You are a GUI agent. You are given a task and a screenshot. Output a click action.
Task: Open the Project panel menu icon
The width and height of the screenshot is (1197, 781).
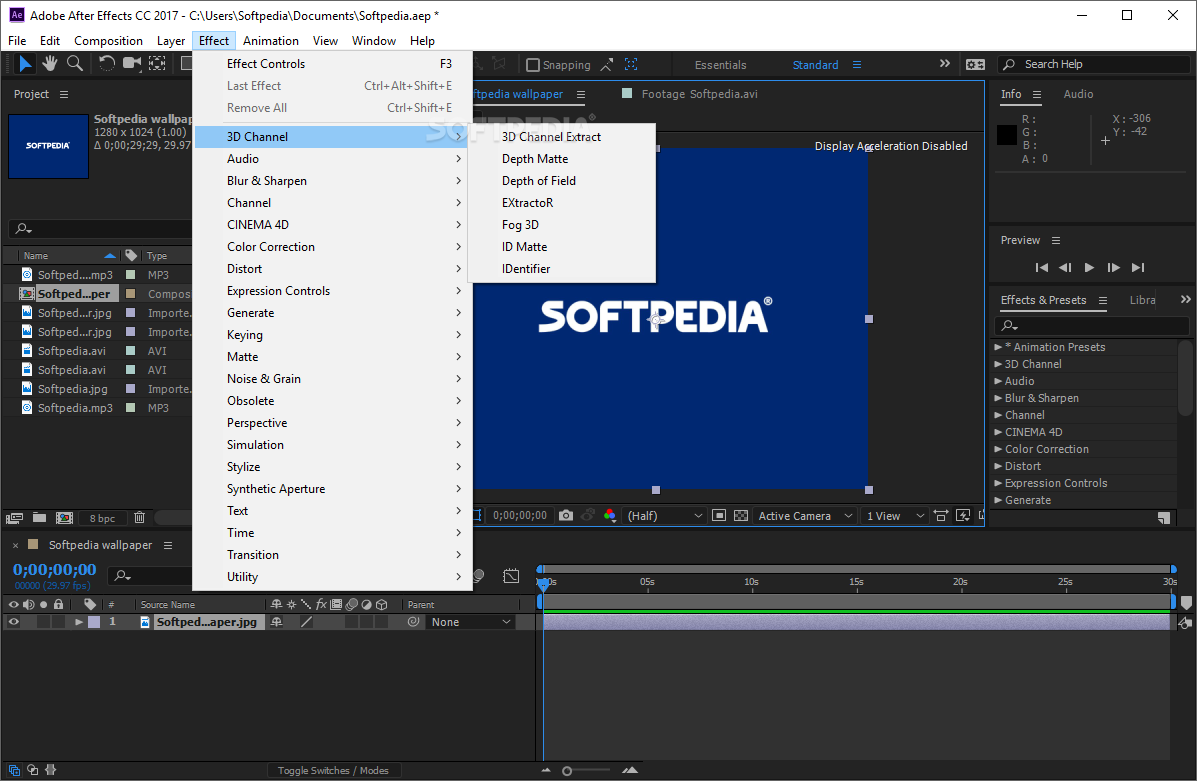tap(64, 94)
